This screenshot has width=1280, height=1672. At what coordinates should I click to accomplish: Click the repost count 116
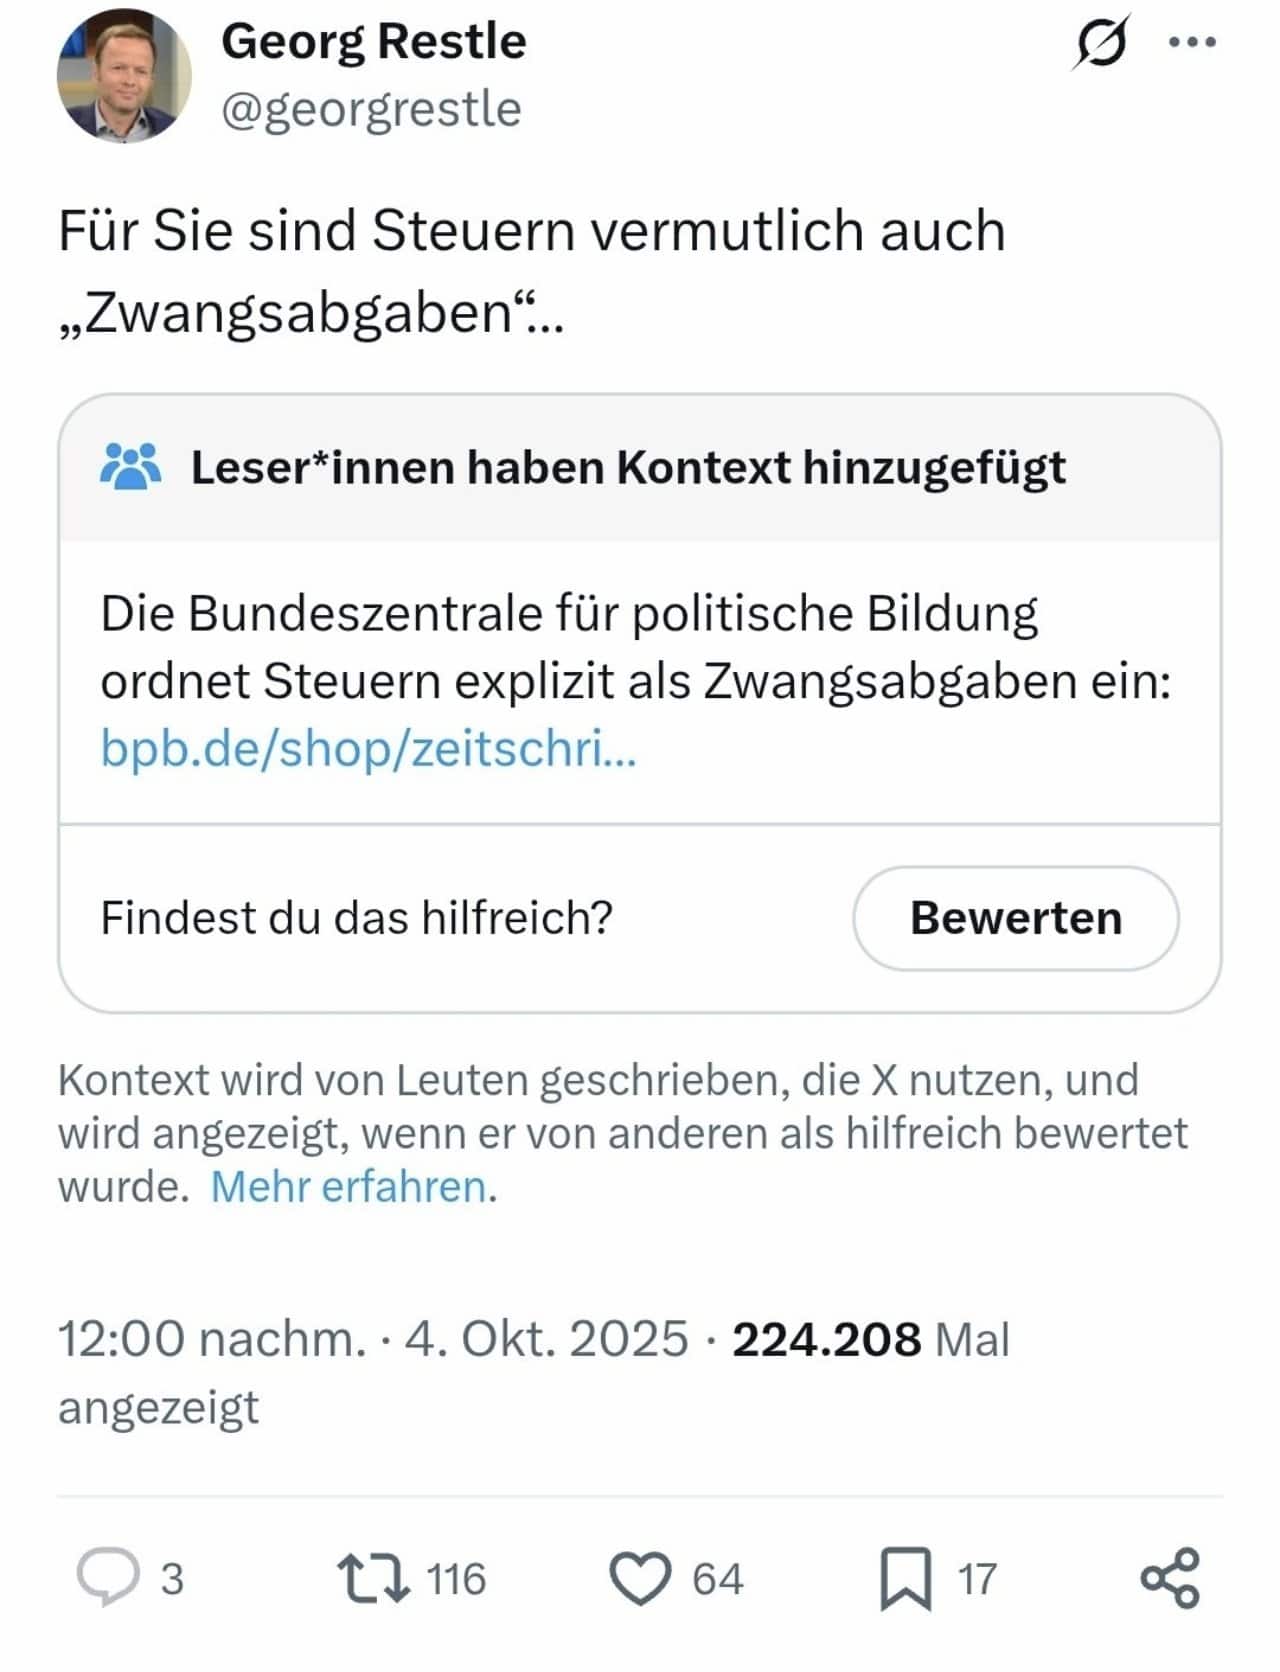pyautogui.click(x=456, y=1579)
